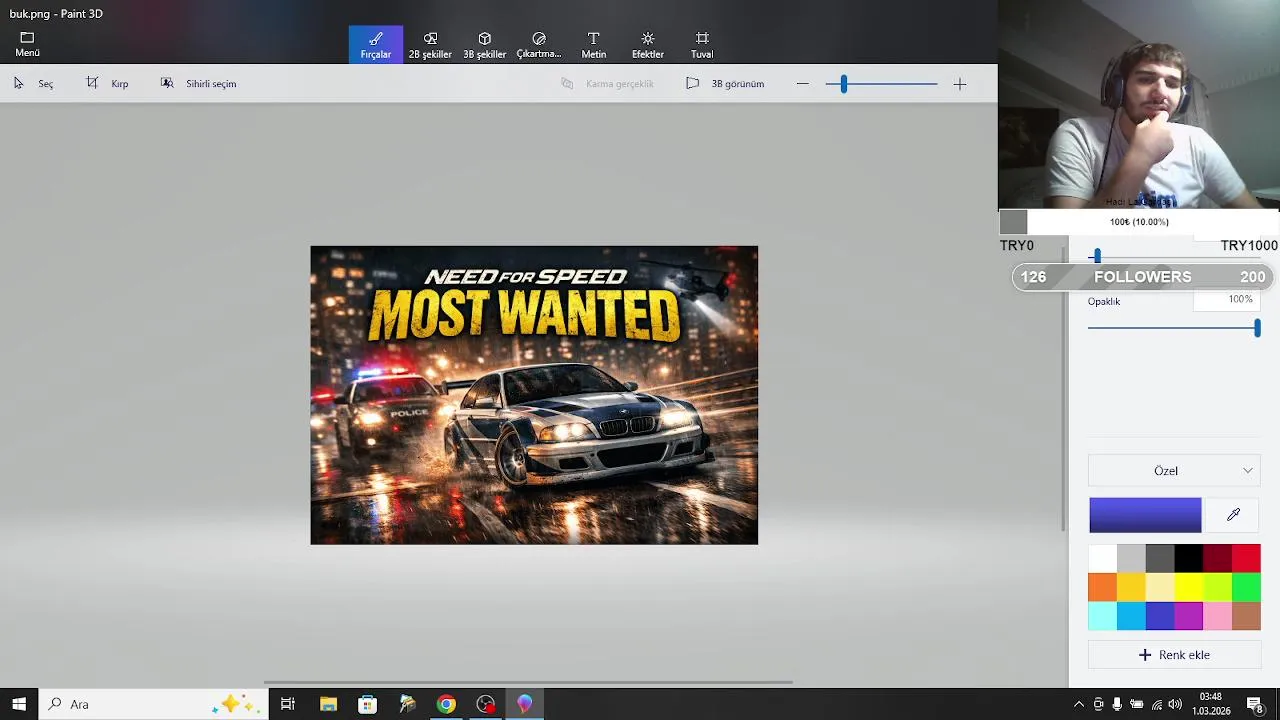Pick the red color swatch
The image size is (1280, 720).
point(1247,558)
